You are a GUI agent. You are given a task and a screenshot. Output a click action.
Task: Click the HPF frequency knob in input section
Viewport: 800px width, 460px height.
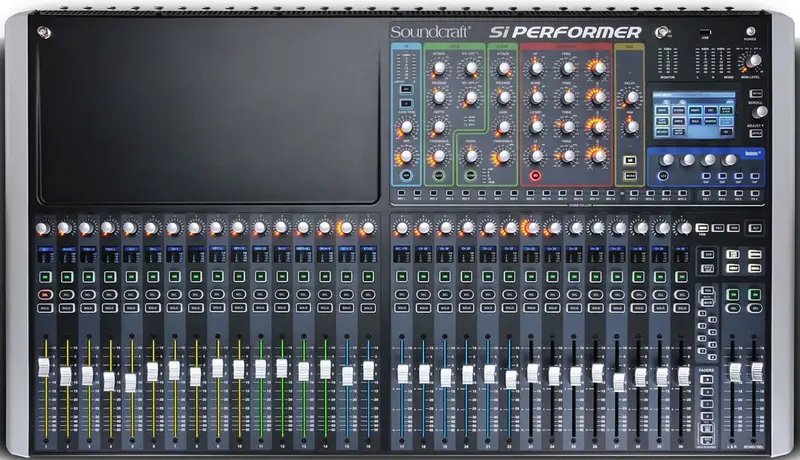[406, 156]
